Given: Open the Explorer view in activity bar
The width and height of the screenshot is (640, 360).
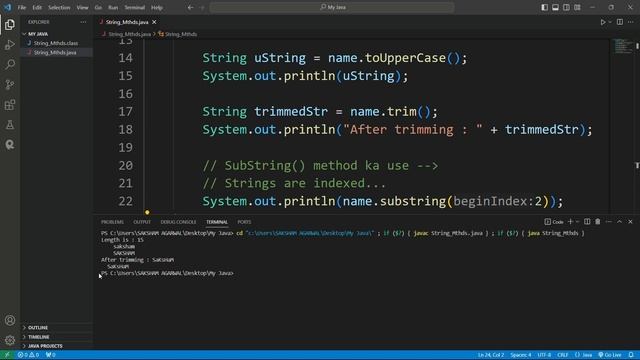Looking at the screenshot, I should point(10,25).
